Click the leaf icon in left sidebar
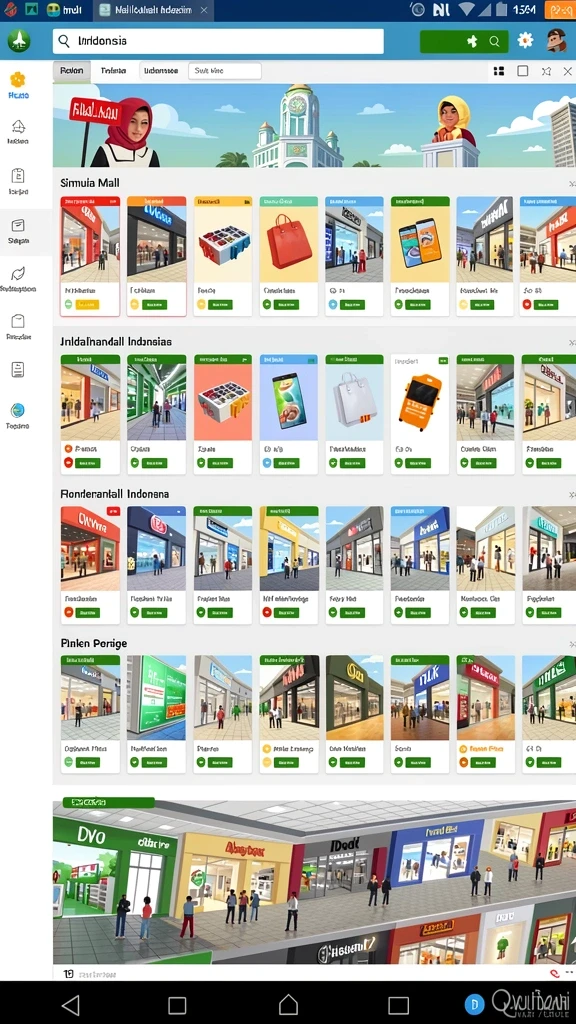 pos(18,273)
